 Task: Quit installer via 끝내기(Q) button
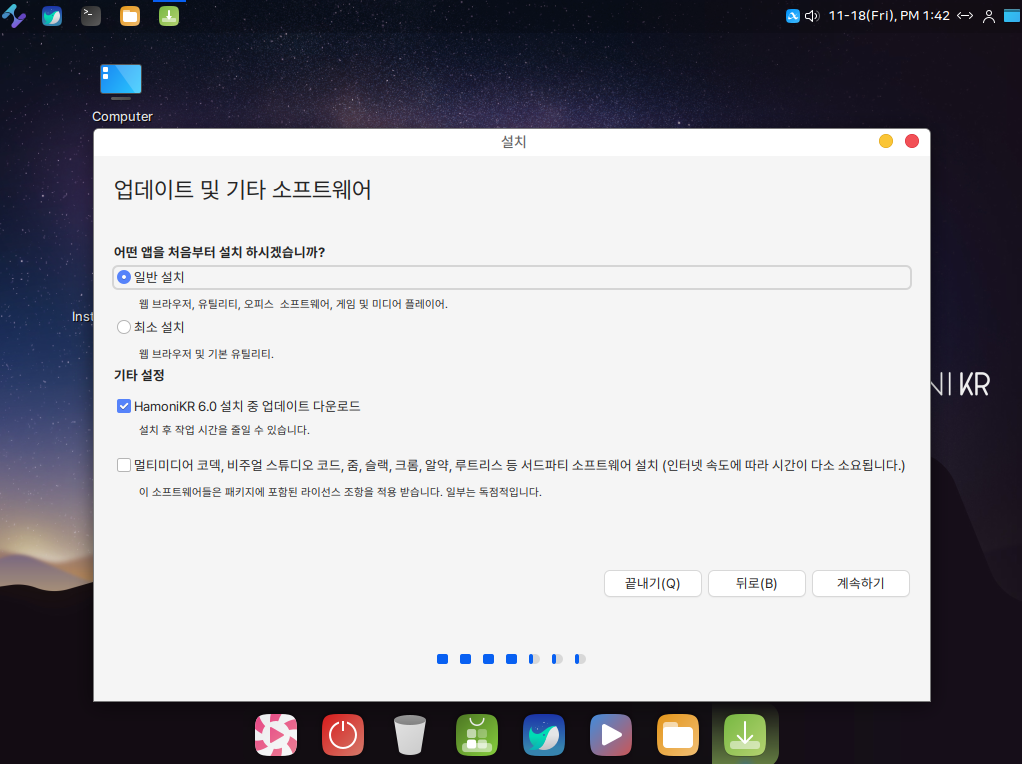pyautogui.click(x=652, y=583)
